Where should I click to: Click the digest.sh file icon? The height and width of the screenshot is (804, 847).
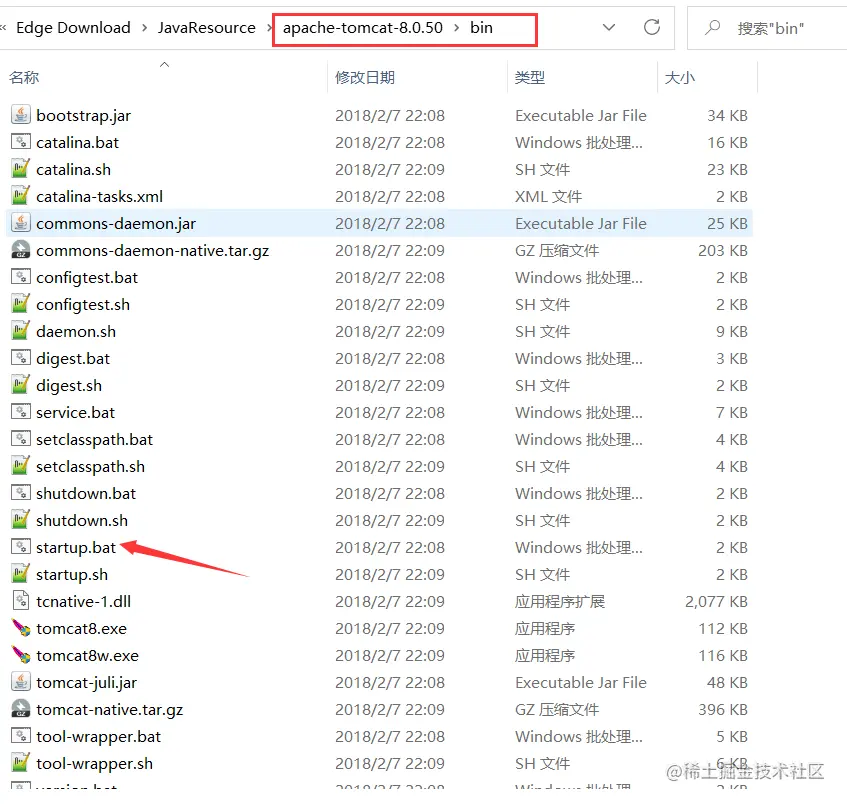click(x=21, y=385)
